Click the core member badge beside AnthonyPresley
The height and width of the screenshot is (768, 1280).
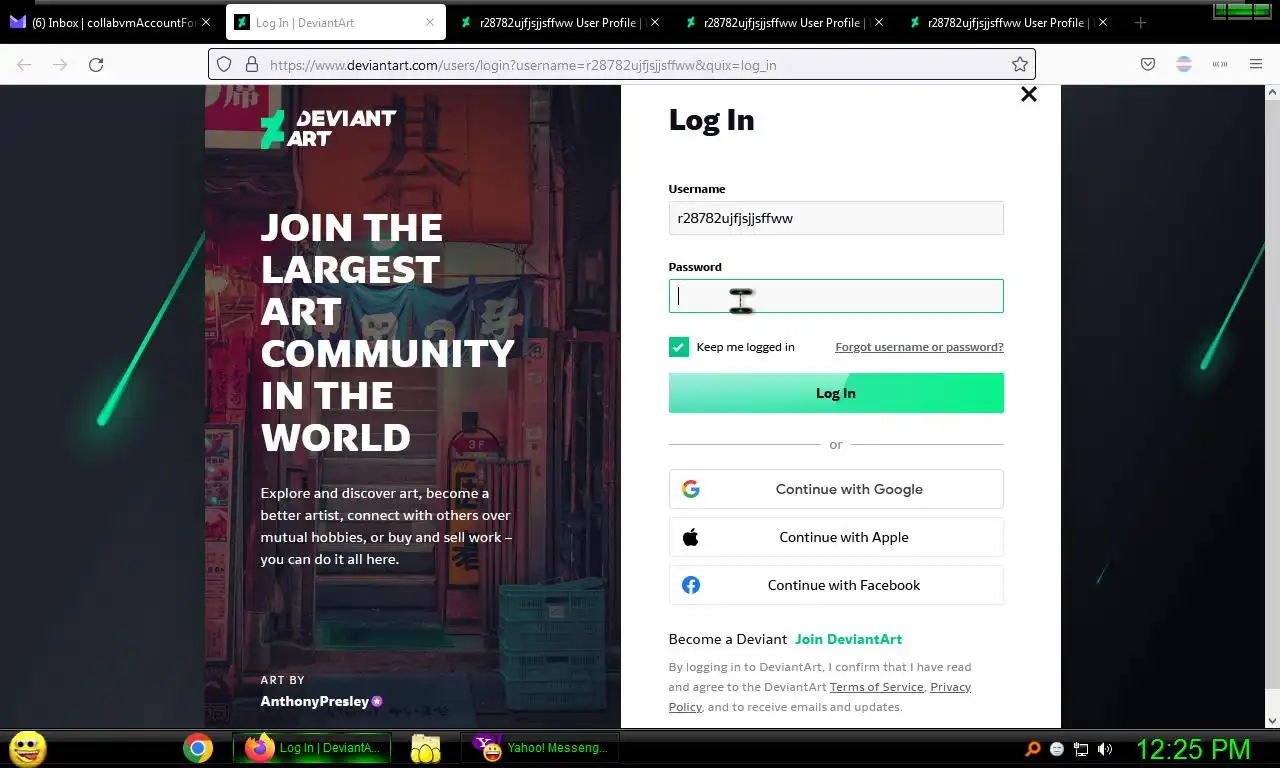tap(377, 701)
